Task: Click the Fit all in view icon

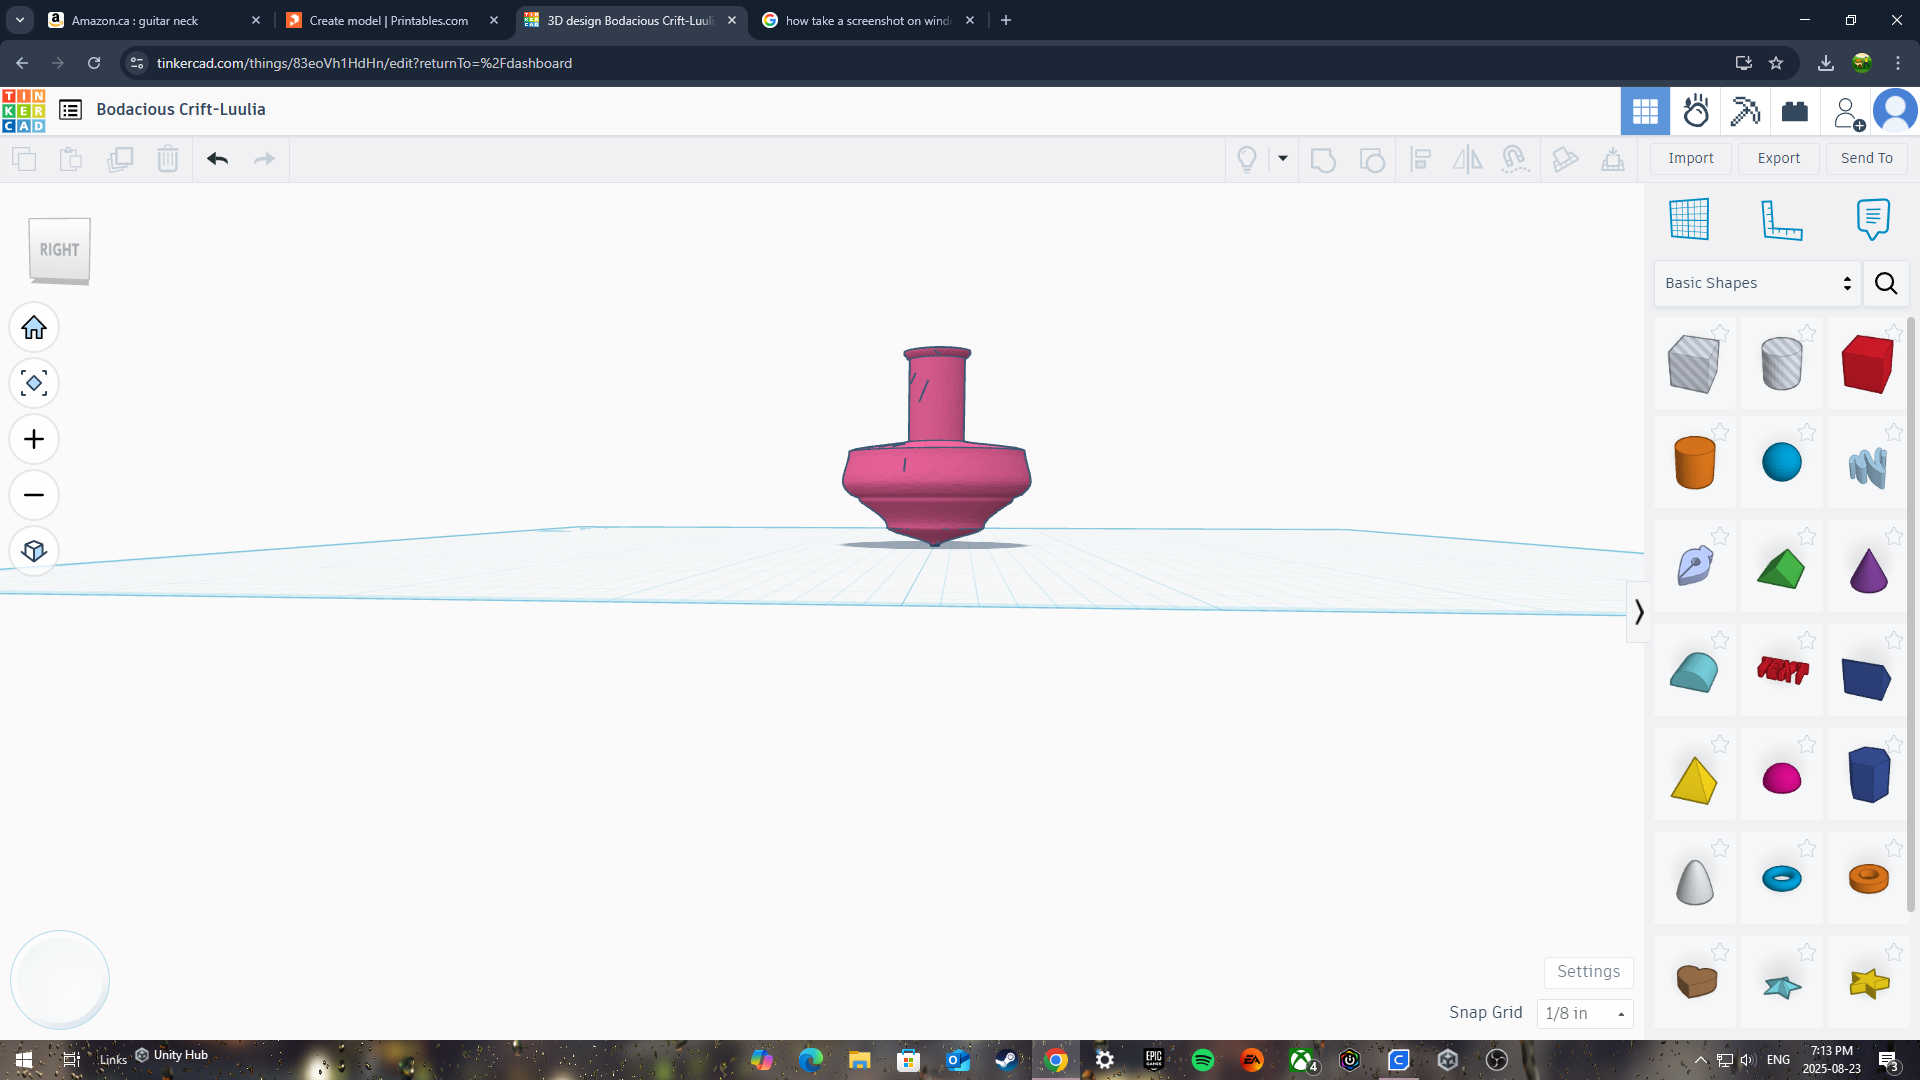Action: pos(34,384)
